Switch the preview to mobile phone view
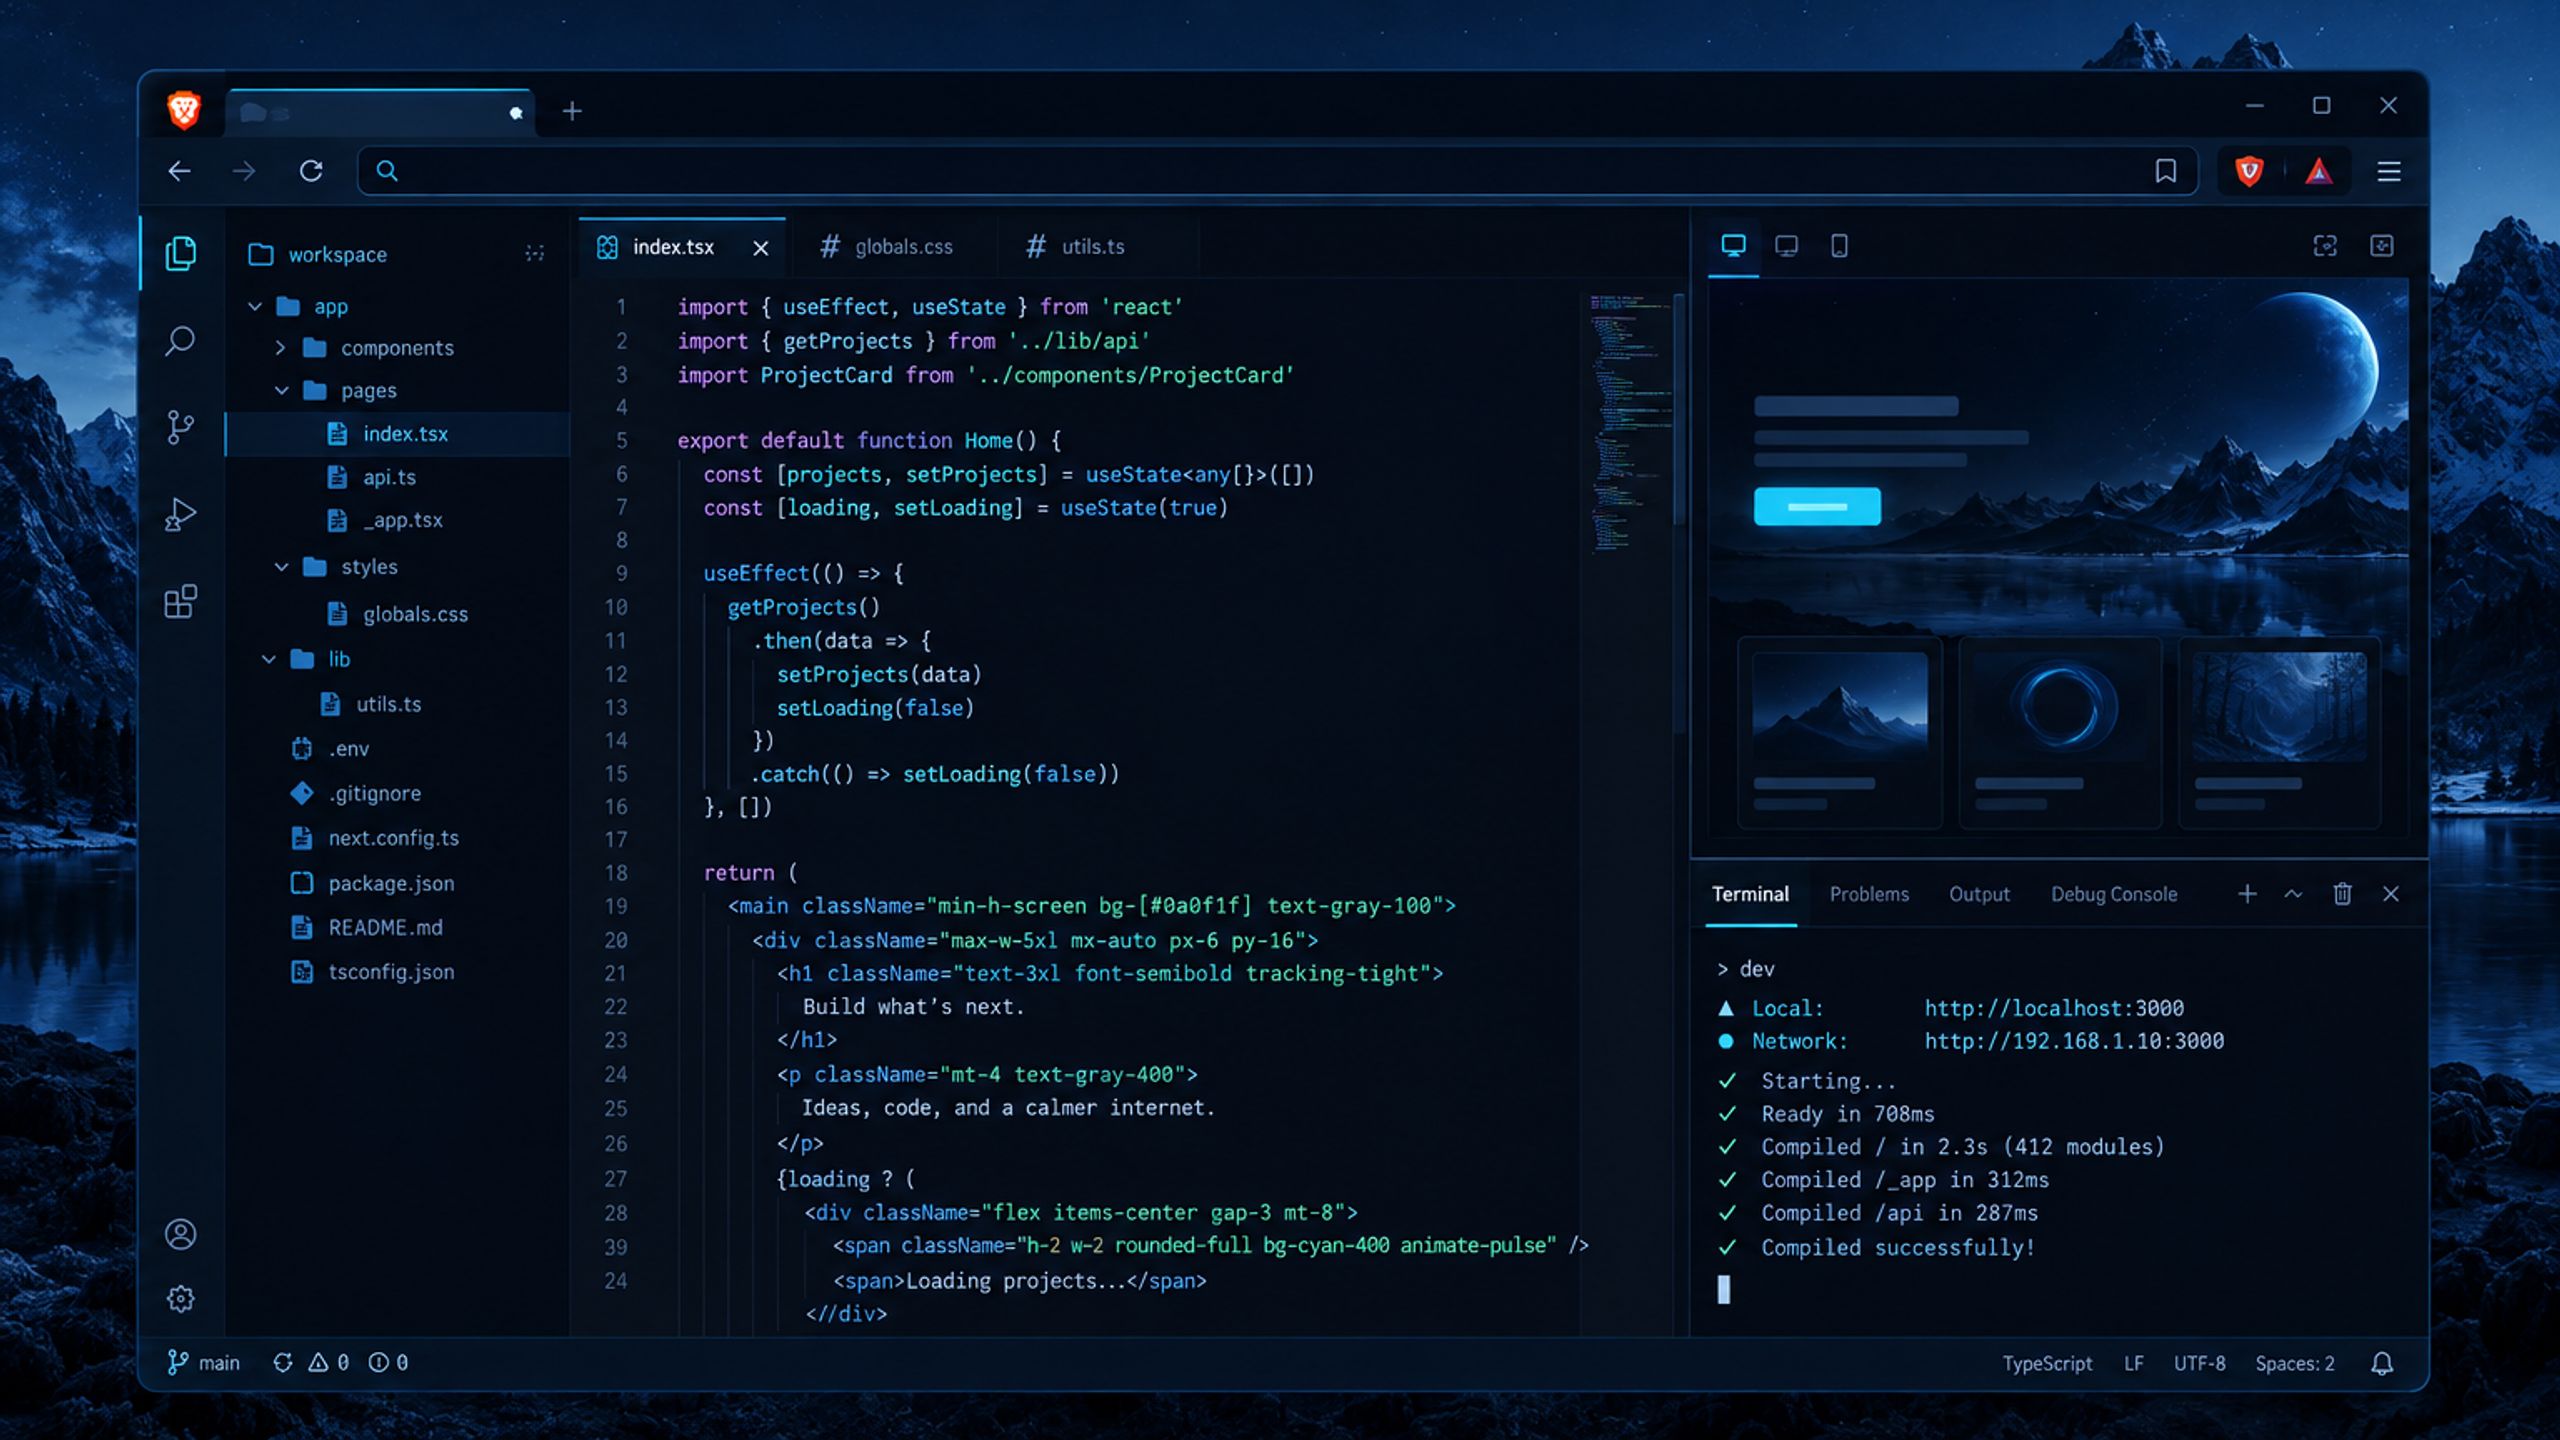 coord(1839,246)
